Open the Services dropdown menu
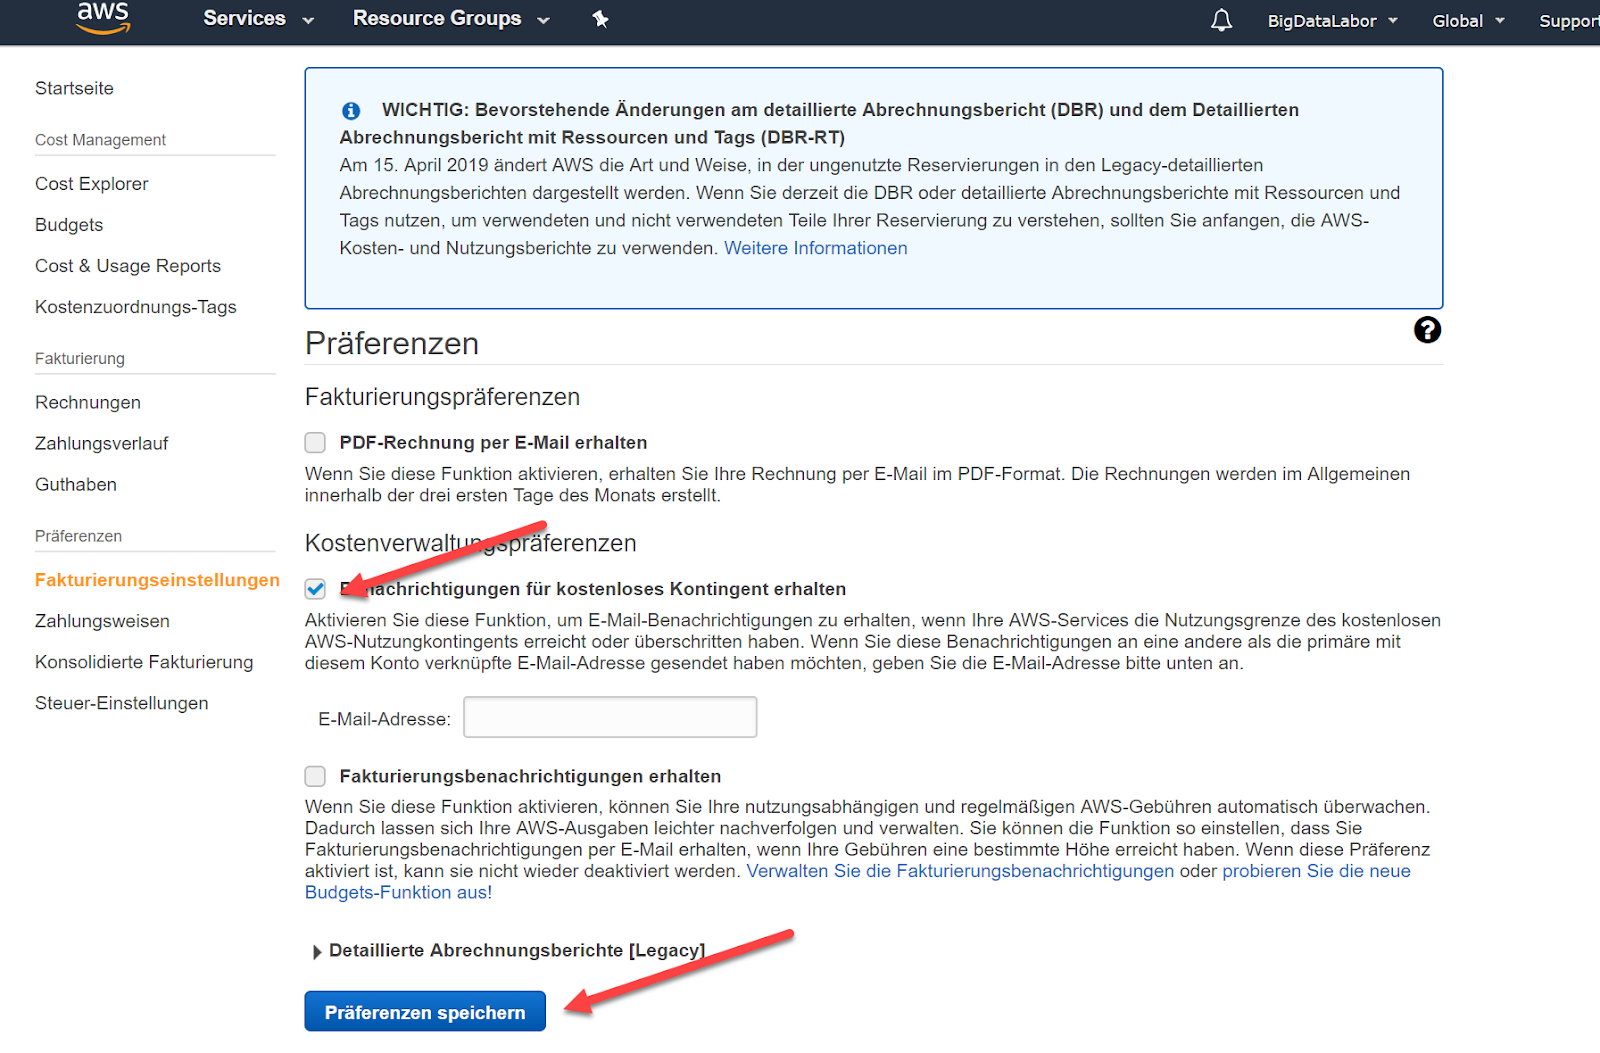This screenshot has width=1600, height=1053. (258, 19)
